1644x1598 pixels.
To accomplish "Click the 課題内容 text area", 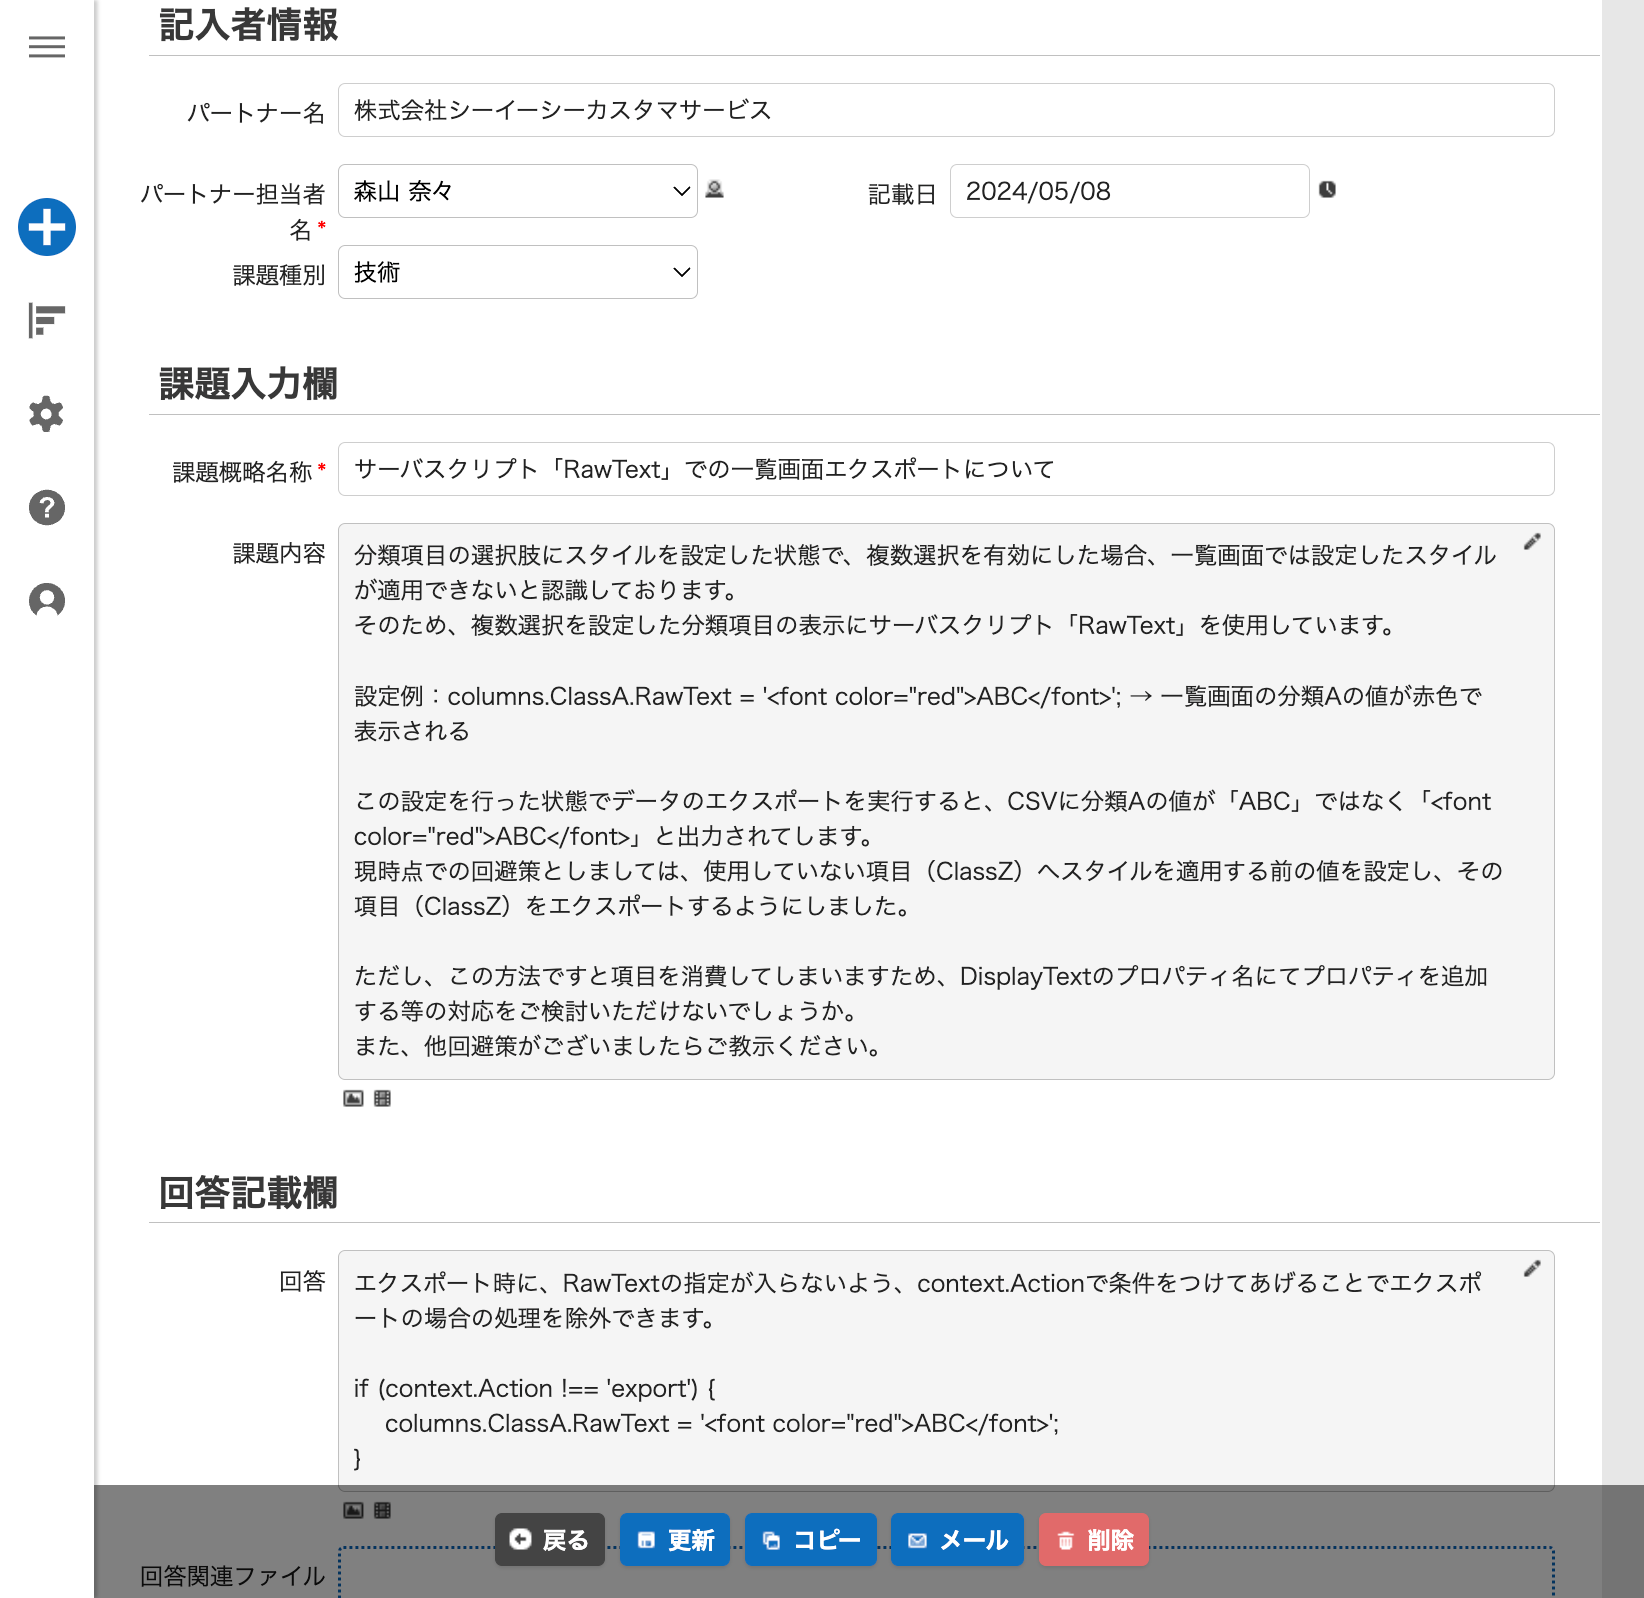I will coord(946,801).
